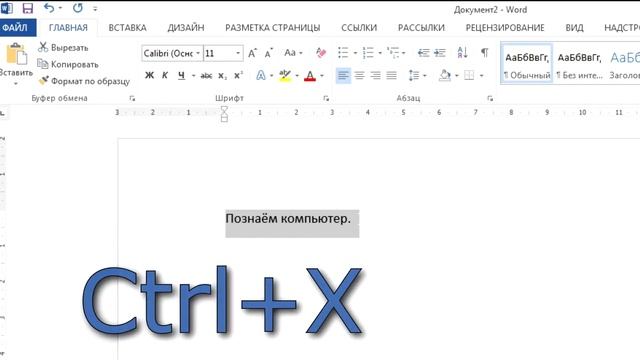The width and height of the screenshot is (640, 360).
Task: Open Шрифт dialog launcher
Action: [x=326, y=98]
